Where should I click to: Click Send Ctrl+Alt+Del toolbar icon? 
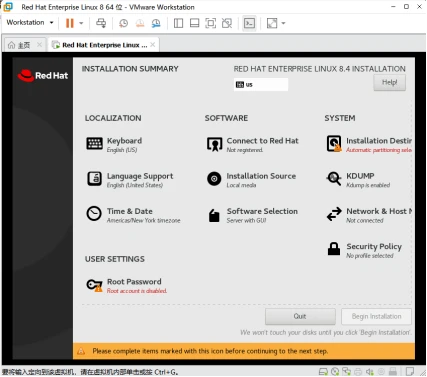point(101,23)
